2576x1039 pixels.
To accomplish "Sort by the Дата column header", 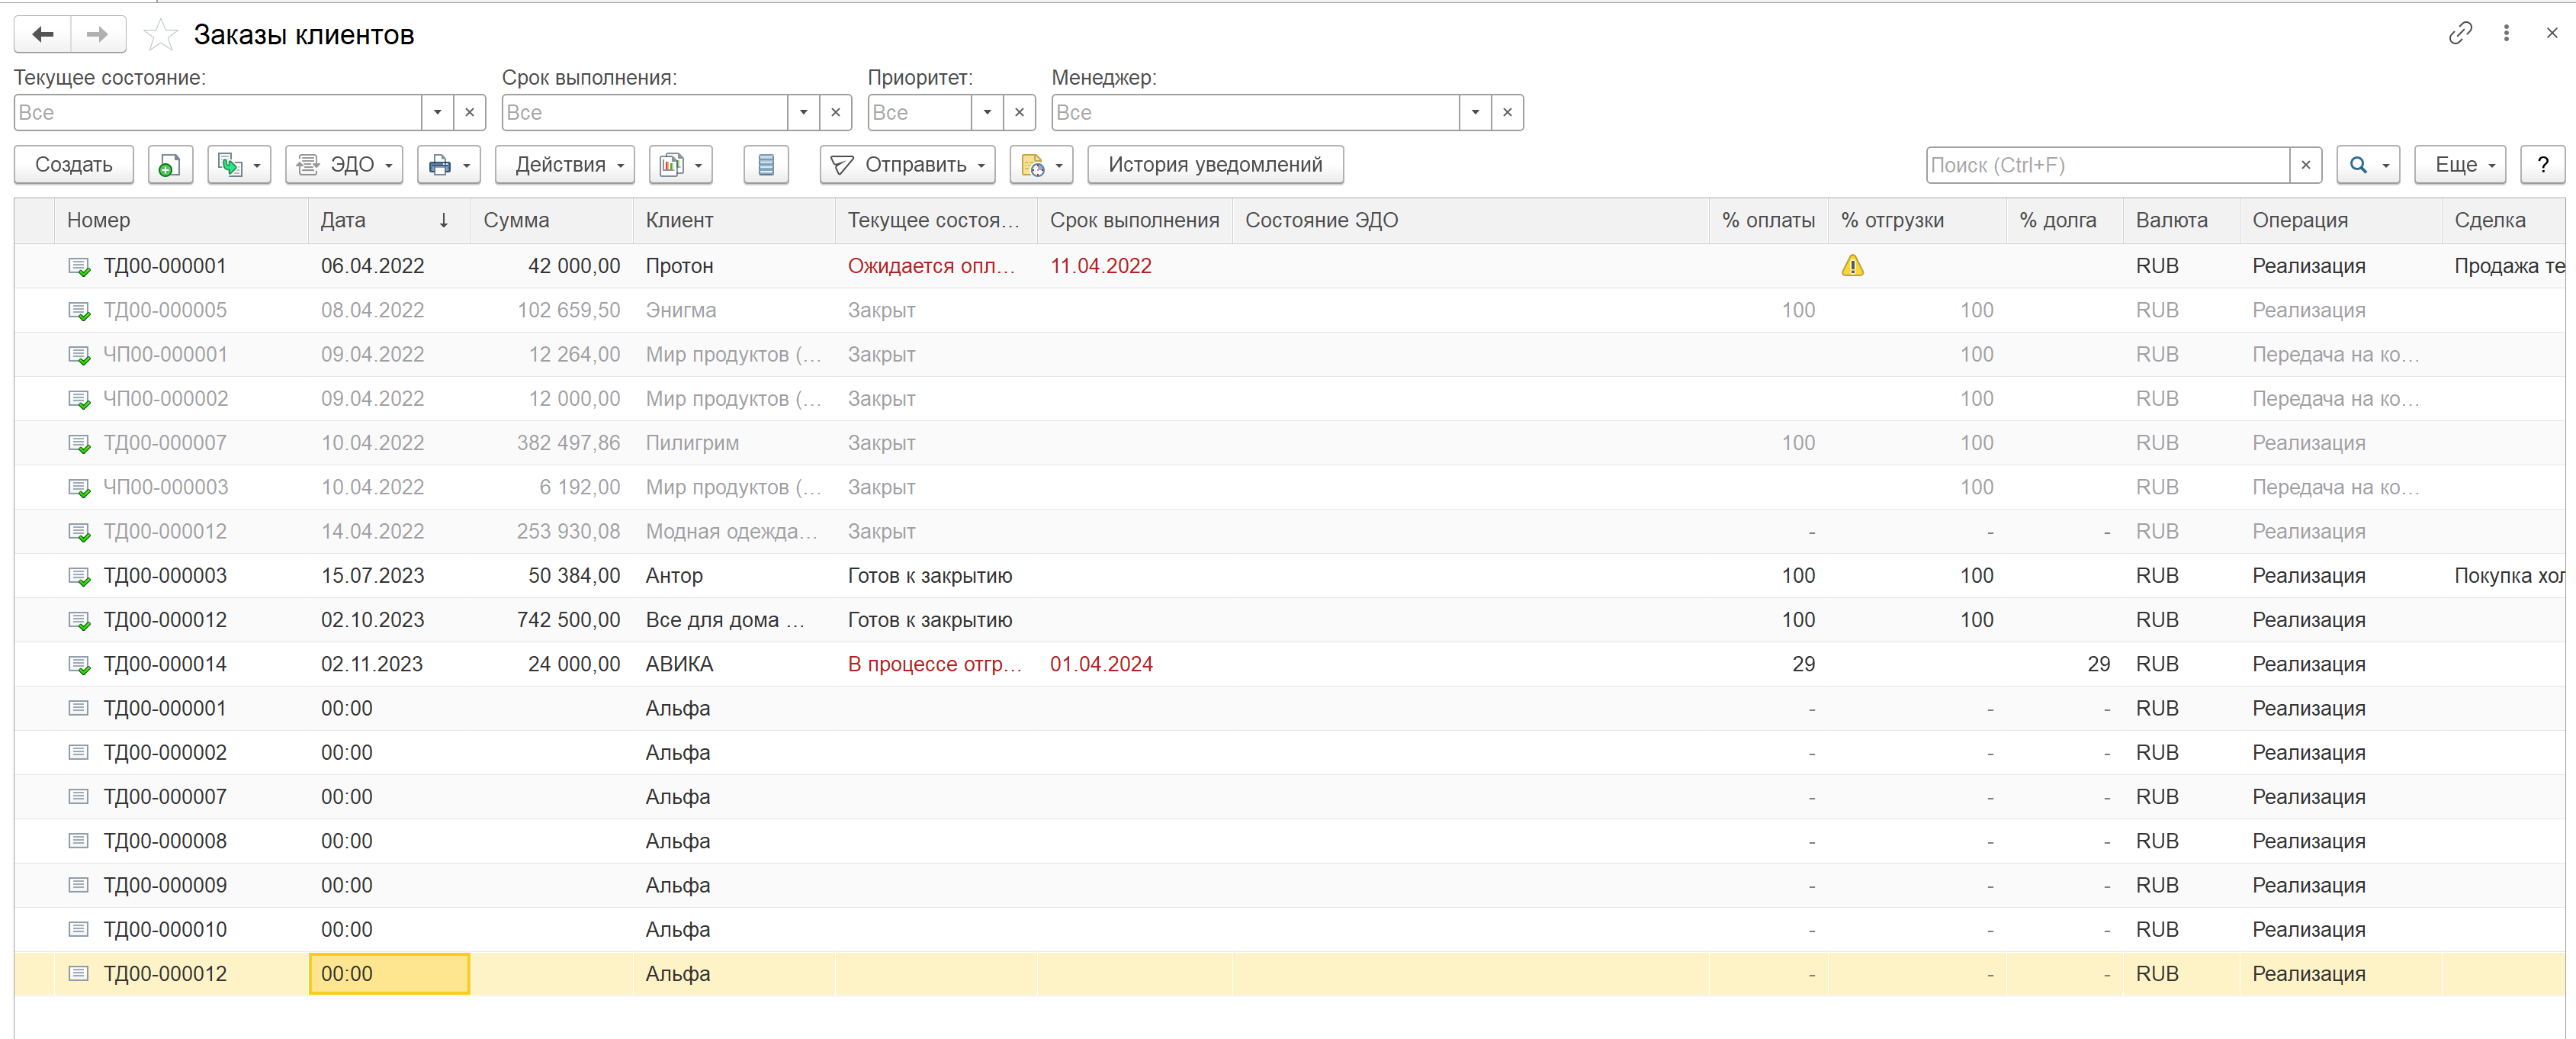I will 389,220.
